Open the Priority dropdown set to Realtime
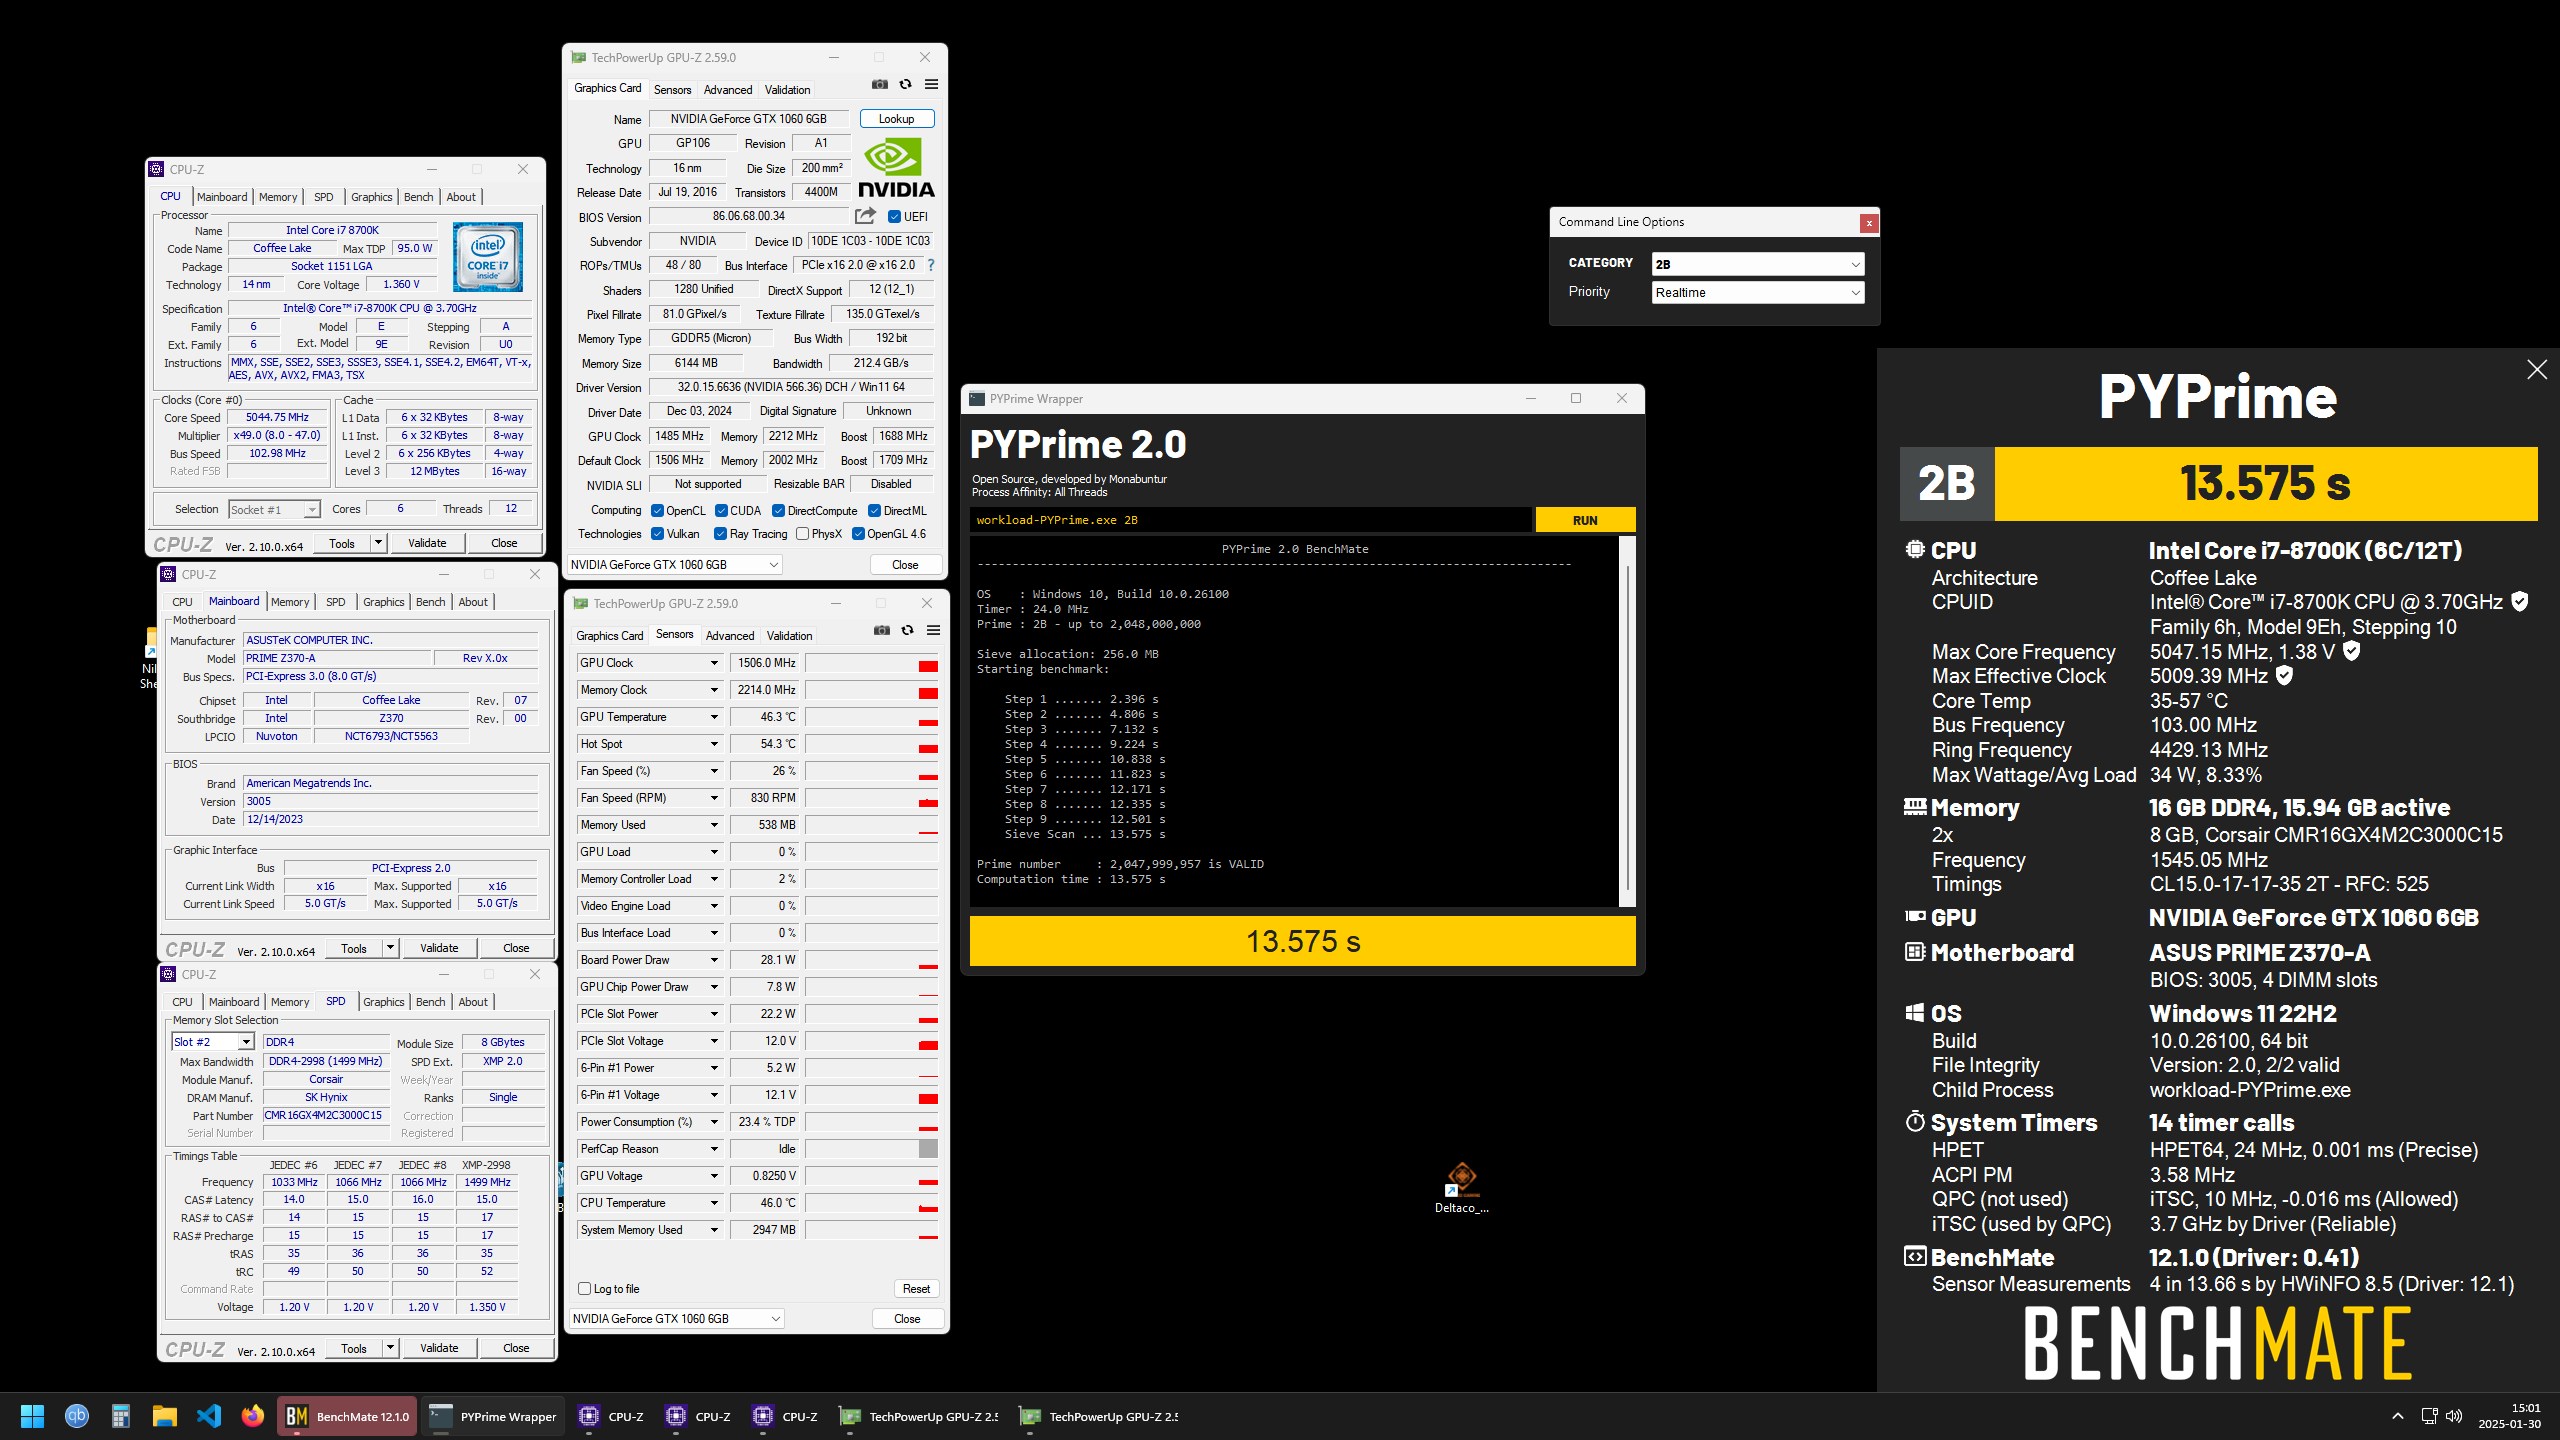Viewport: 2560px width, 1440px height. [x=1757, y=292]
